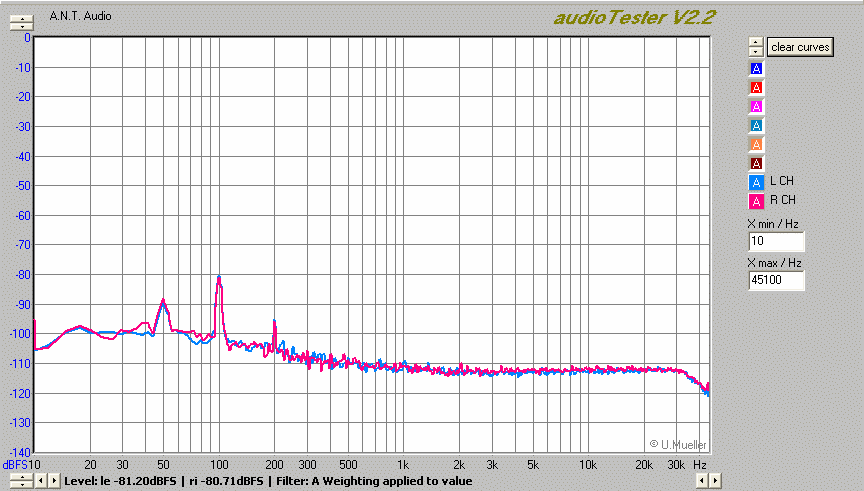Click the X max / Hz label
Image resolution: width=864 pixels, height=491 pixels.
[775, 263]
